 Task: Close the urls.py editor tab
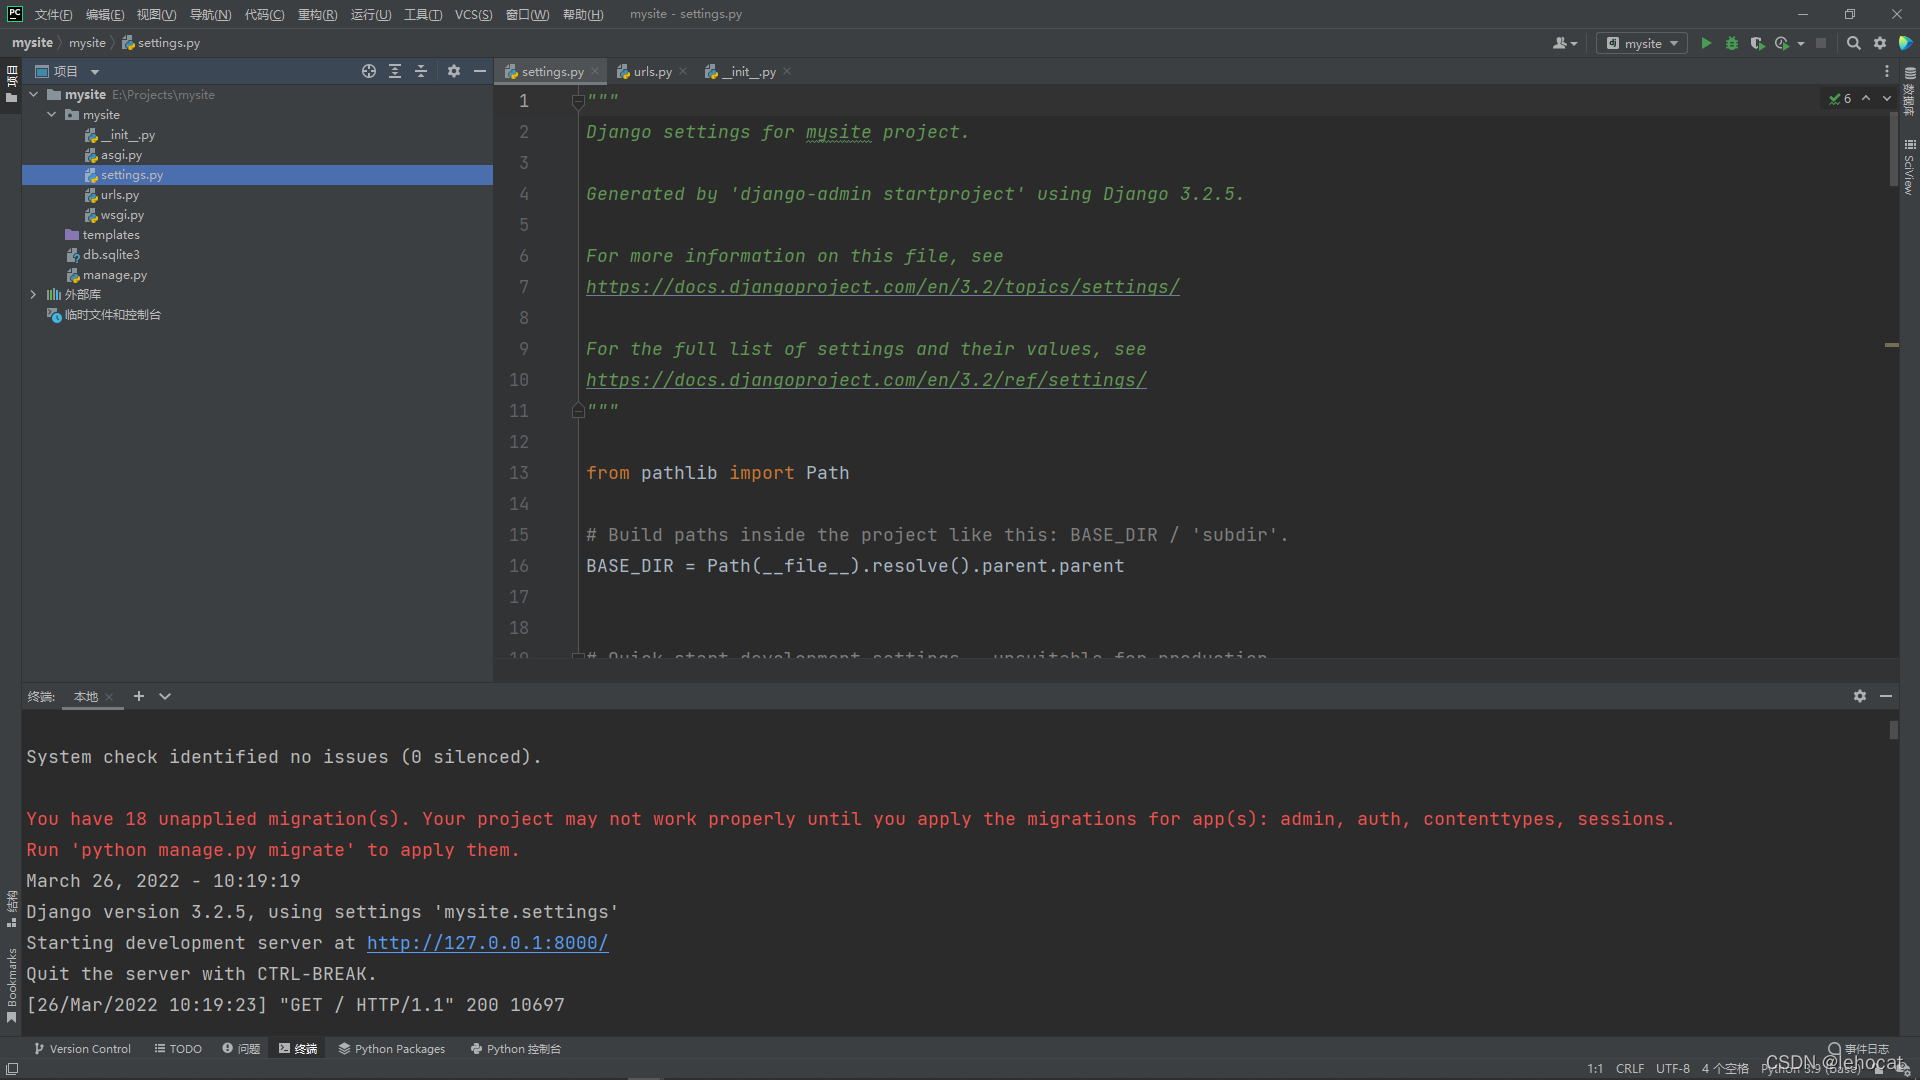tap(683, 71)
